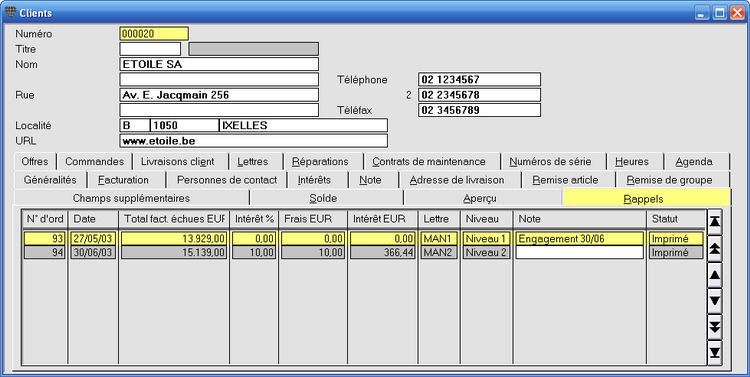This screenshot has width=750, height=377.
Task: Click the total cell 15.139,00
Action: (x=174, y=253)
